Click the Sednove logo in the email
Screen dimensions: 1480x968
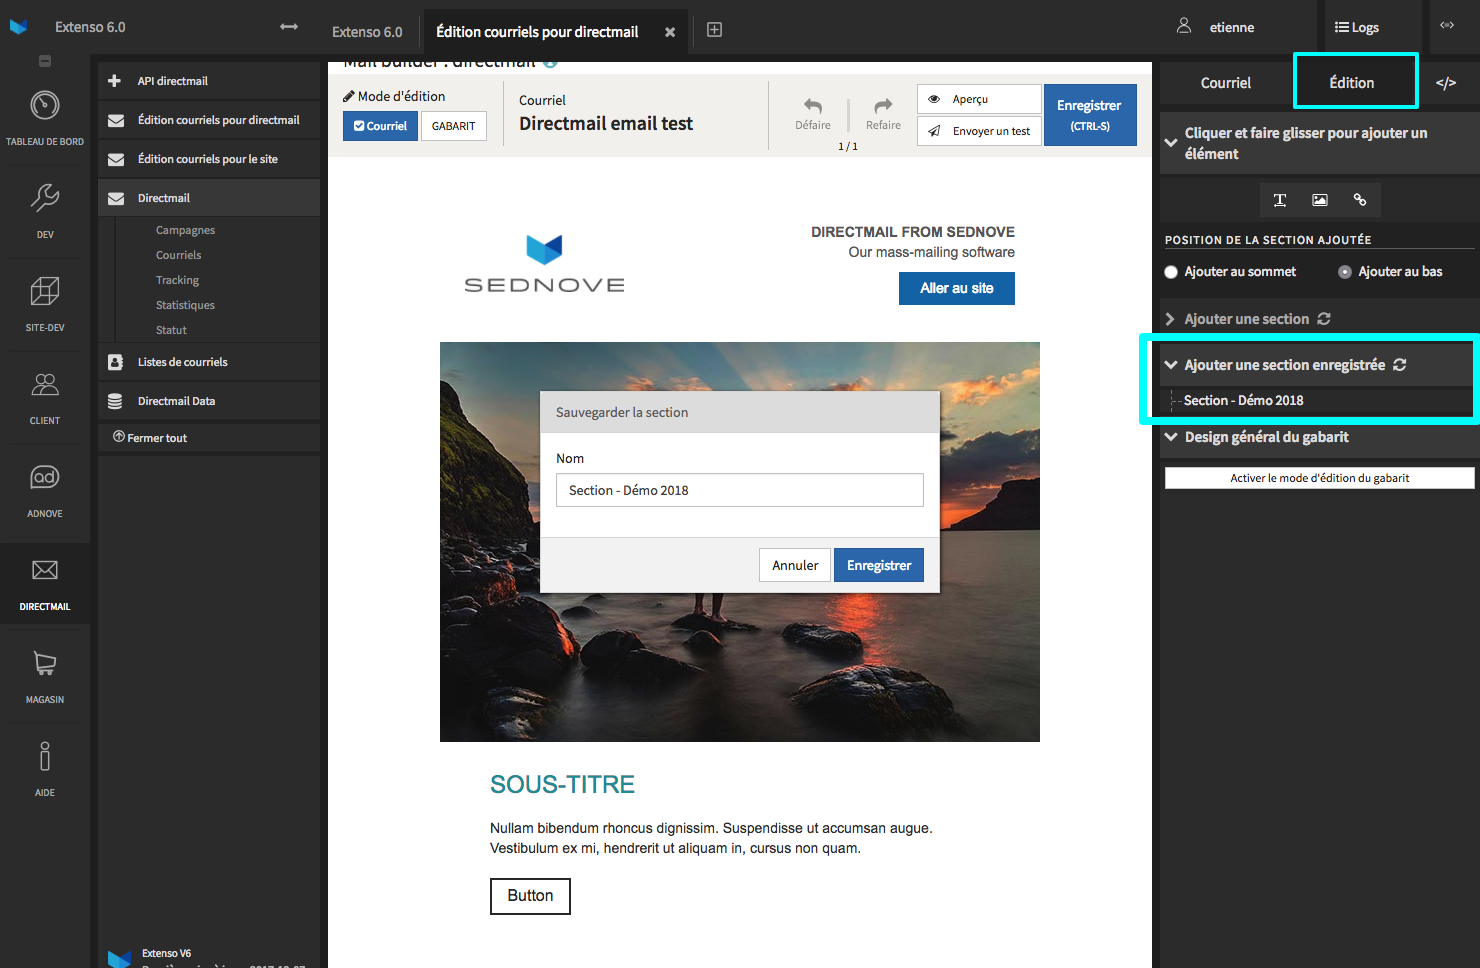tap(545, 264)
